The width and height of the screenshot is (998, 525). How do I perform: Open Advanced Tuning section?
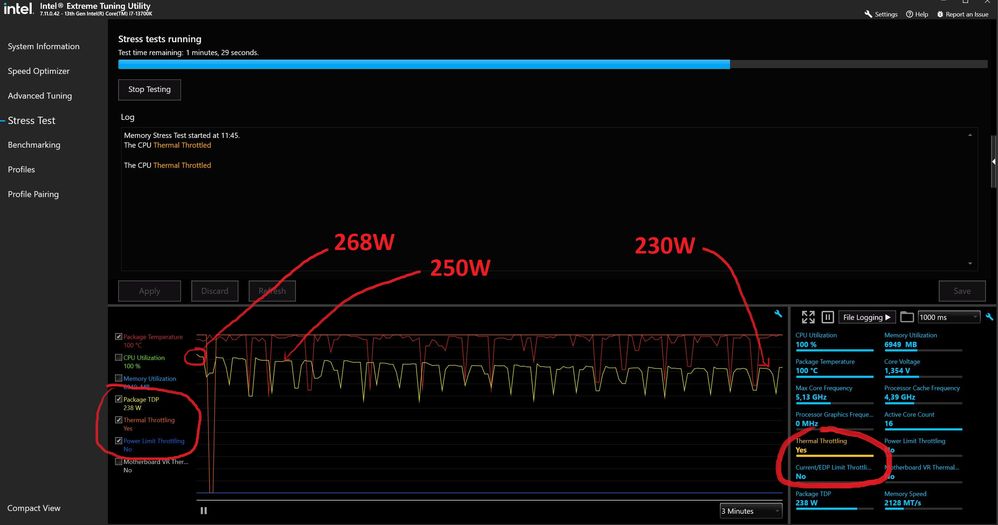tap(39, 96)
